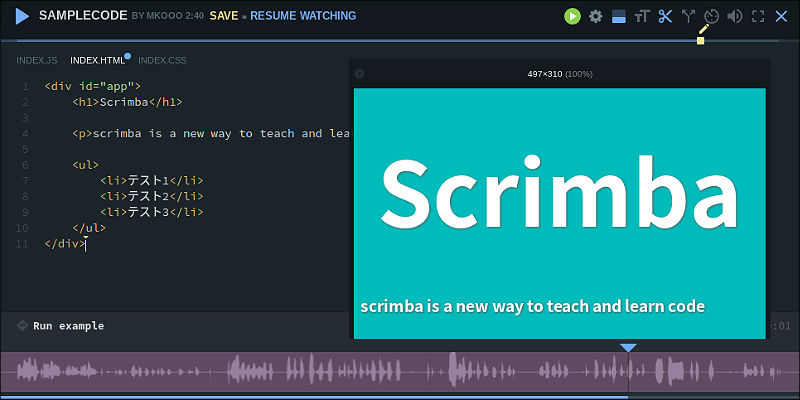Click the テスト1 list item line
This screenshot has width=800, height=400.
152,181
